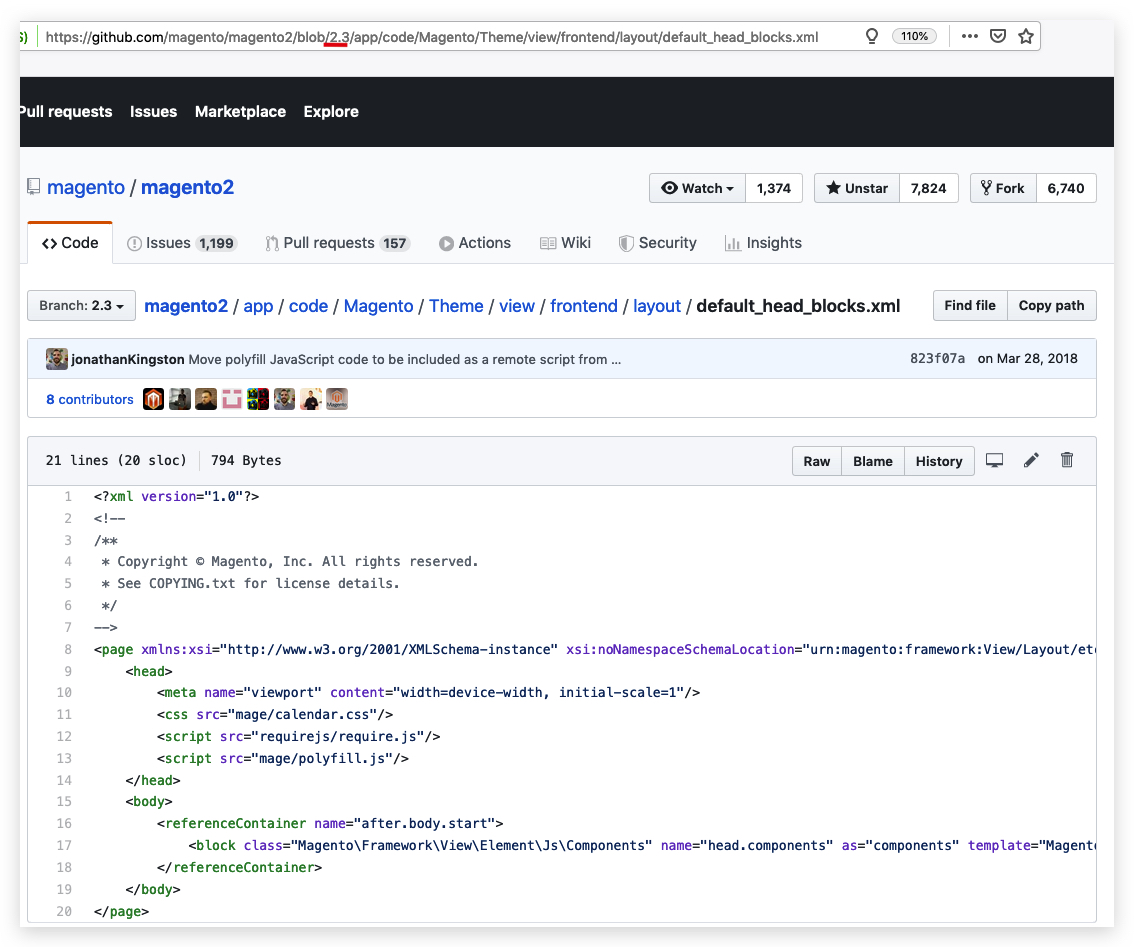Delete file with trash icon
Screen dimensions: 1134x947
[x=1067, y=460]
